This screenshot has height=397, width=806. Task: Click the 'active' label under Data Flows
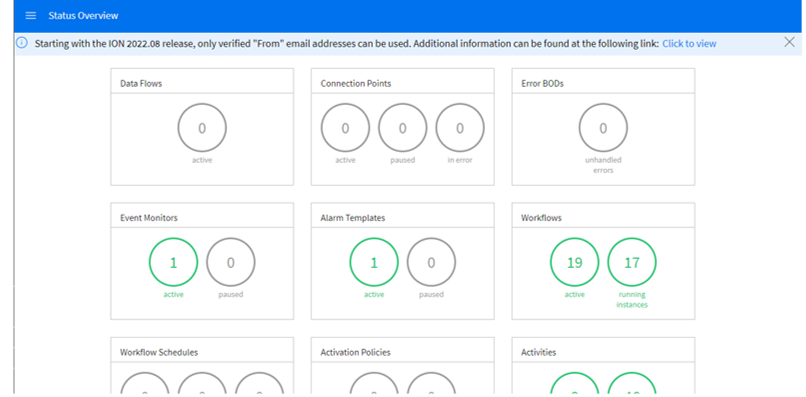[x=202, y=160]
